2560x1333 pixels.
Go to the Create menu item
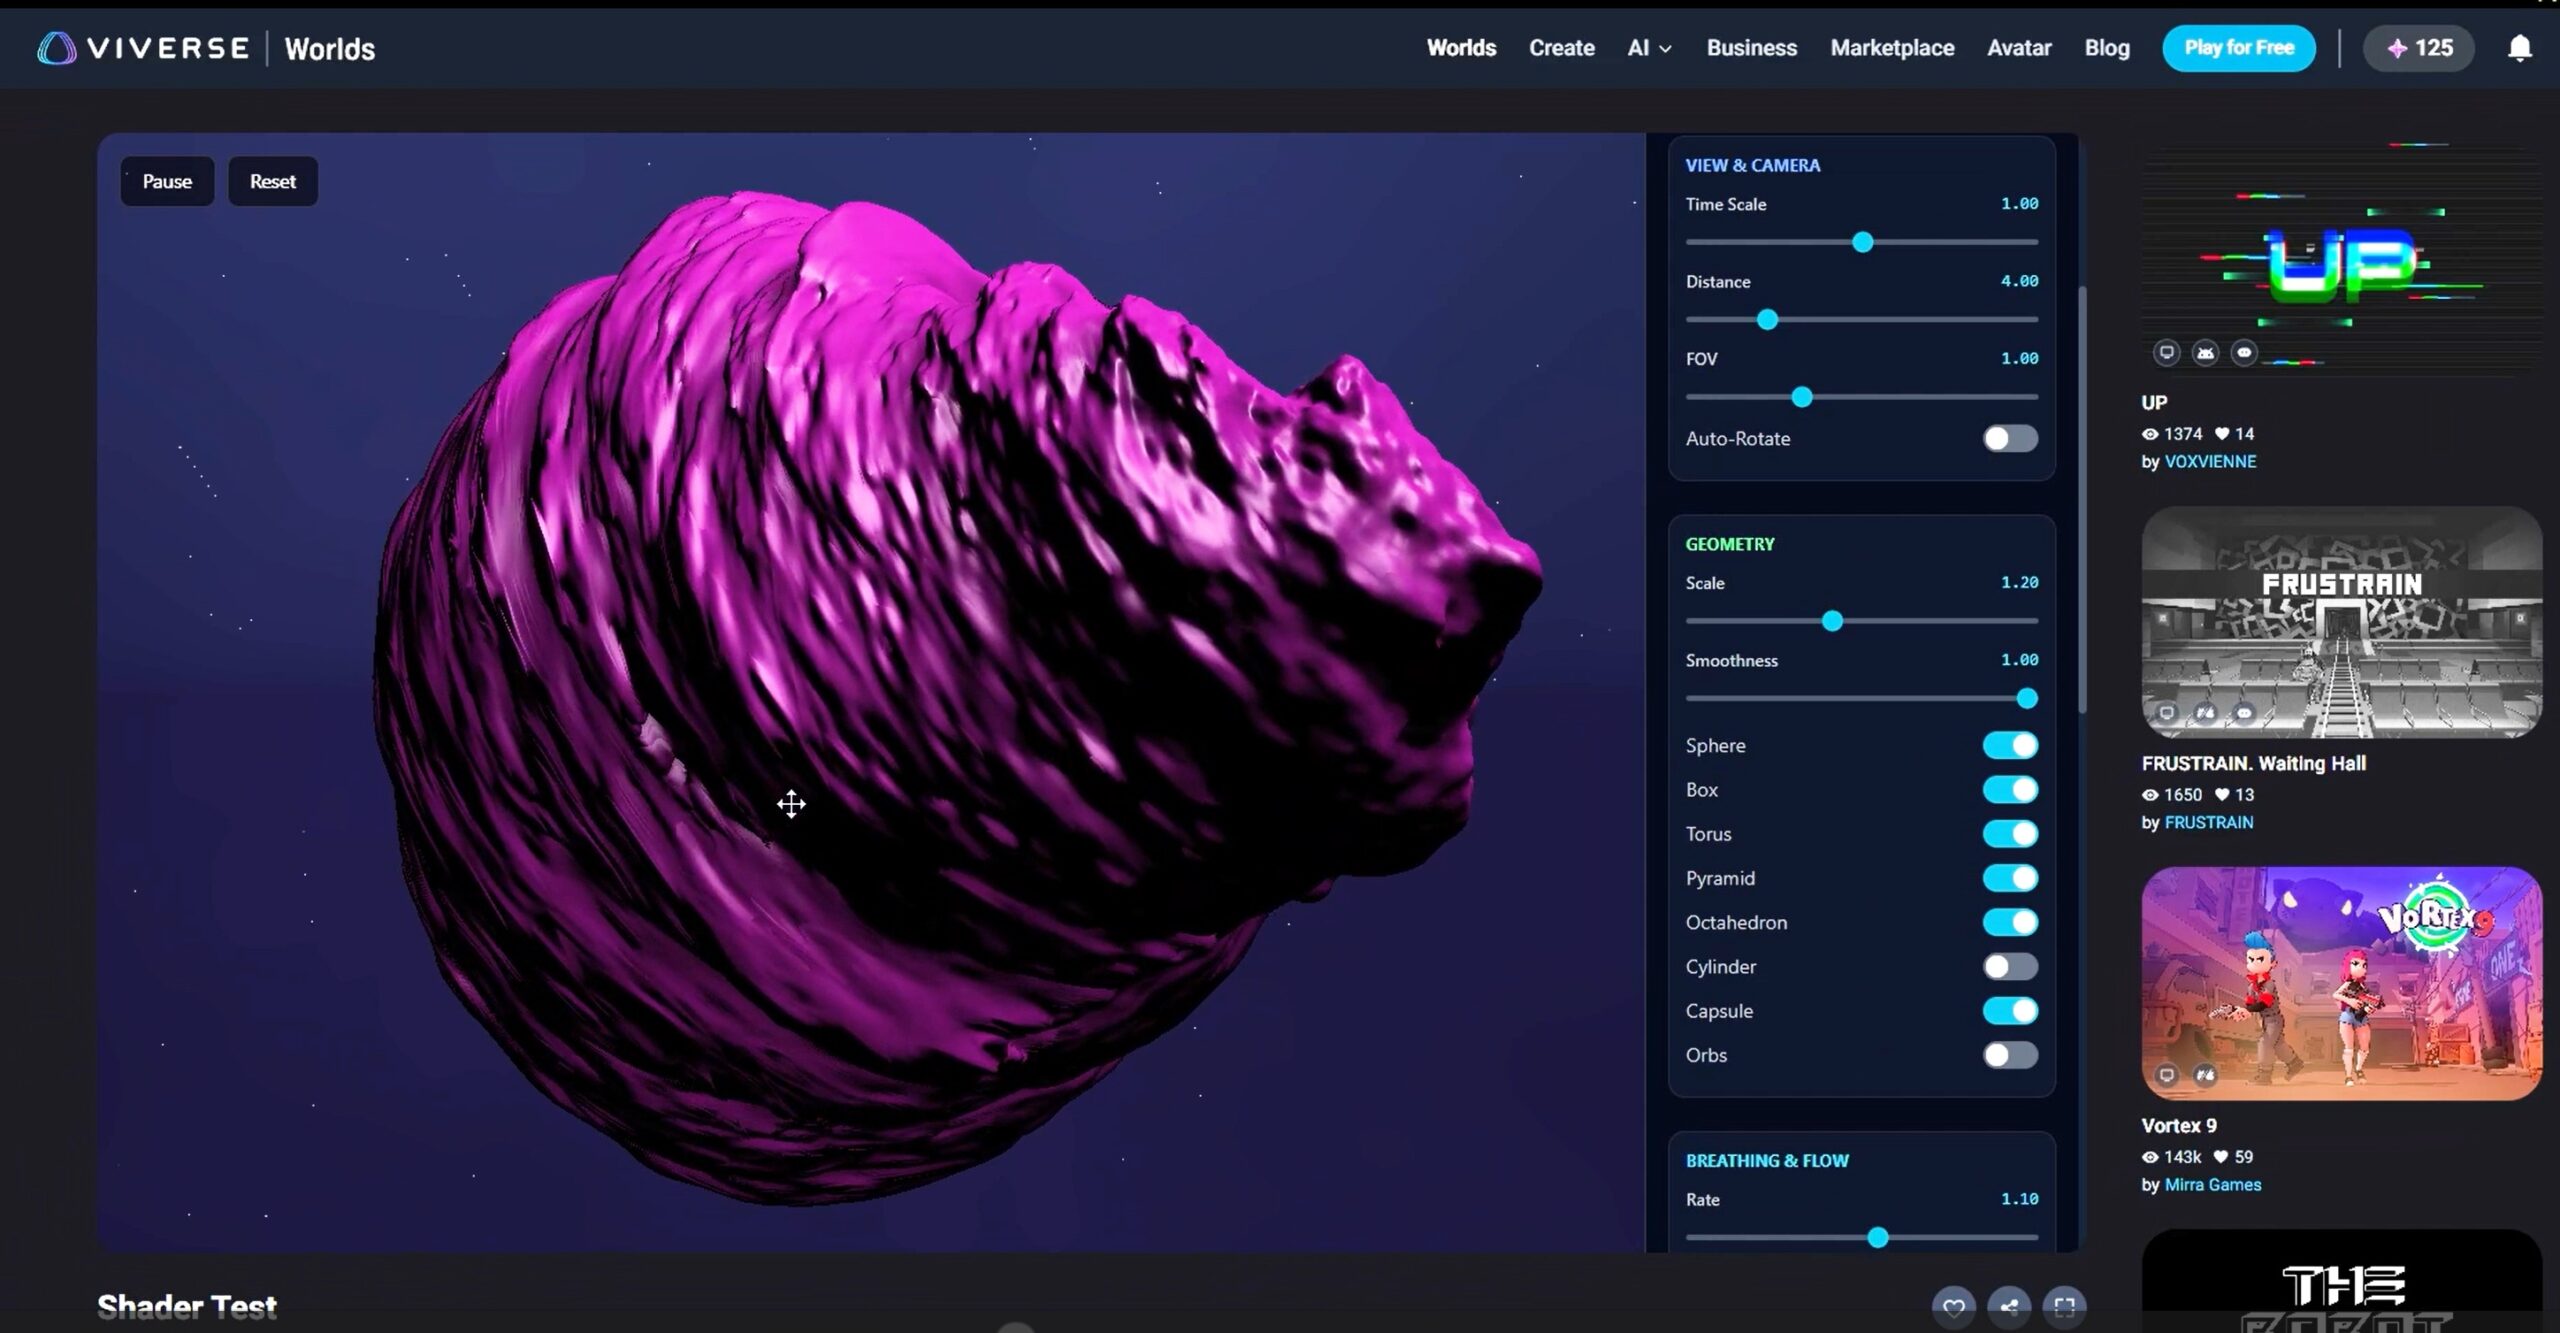(1561, 48)
